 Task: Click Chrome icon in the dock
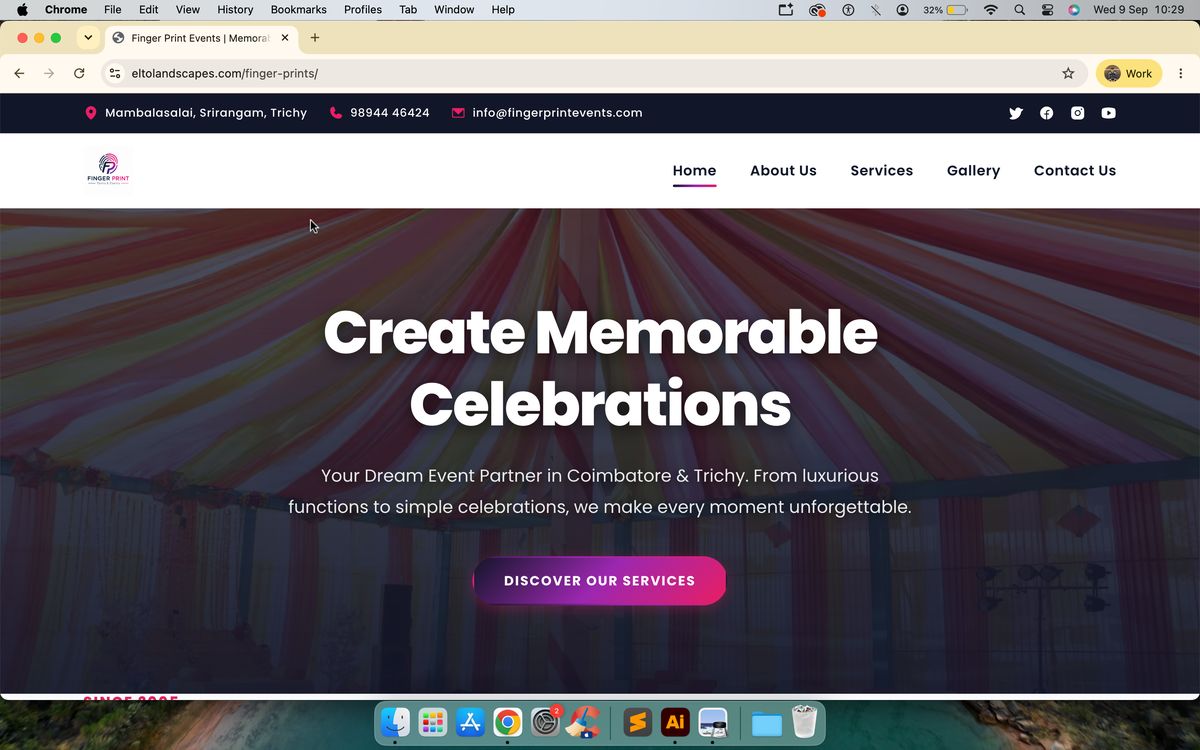pyautogui.click(x=508, y=722)
